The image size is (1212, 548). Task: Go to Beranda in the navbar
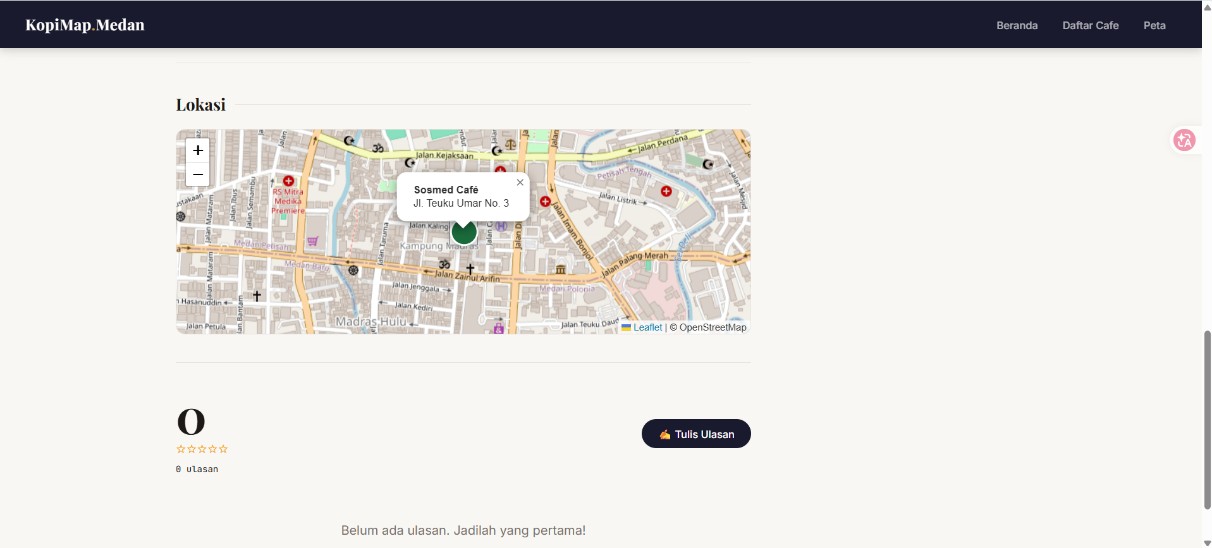point(1017,25)
